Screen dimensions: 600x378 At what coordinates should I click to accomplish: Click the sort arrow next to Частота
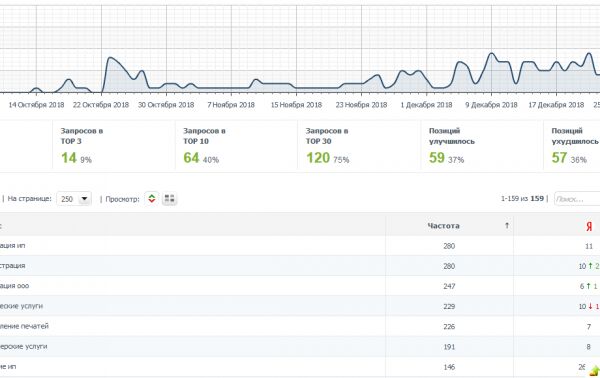pyautogui.click(x=507, y=226)
